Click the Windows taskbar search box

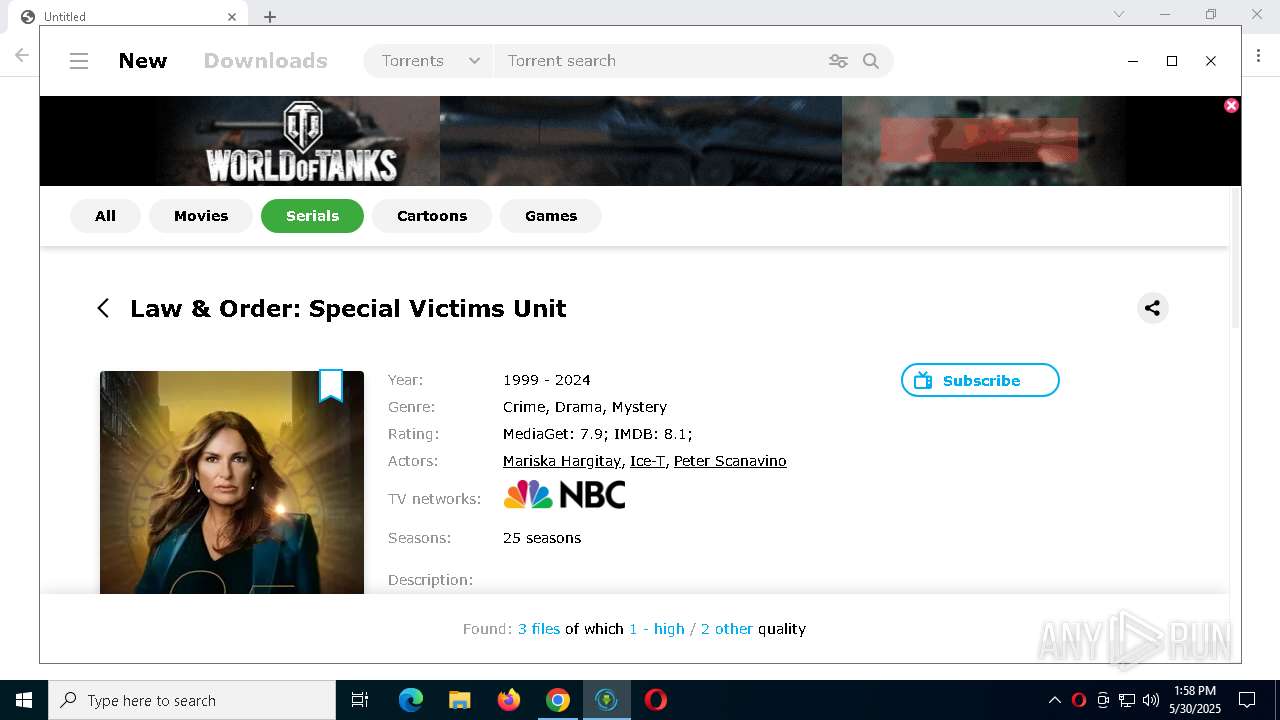coord(192,700)
